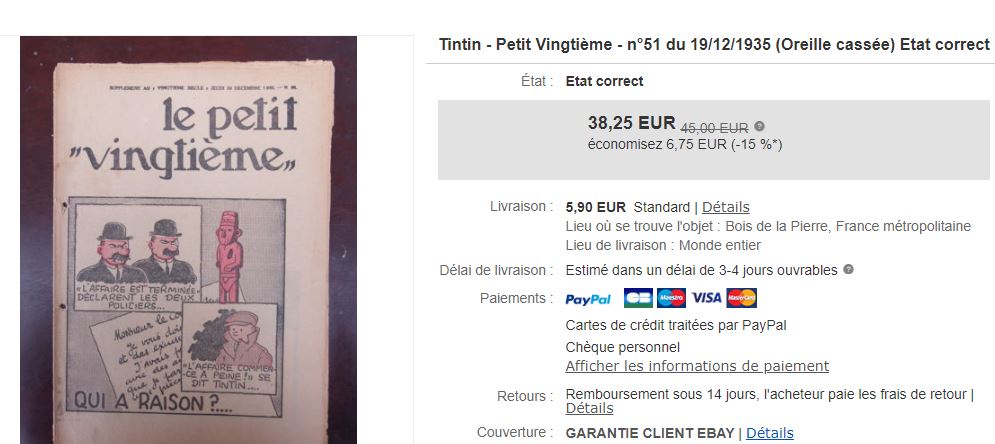Image resolution: width=995 pixels, height=444 pixels.
Task: Enlarge the Petit Vingtième cover photo
Action: tap(188, 240)
